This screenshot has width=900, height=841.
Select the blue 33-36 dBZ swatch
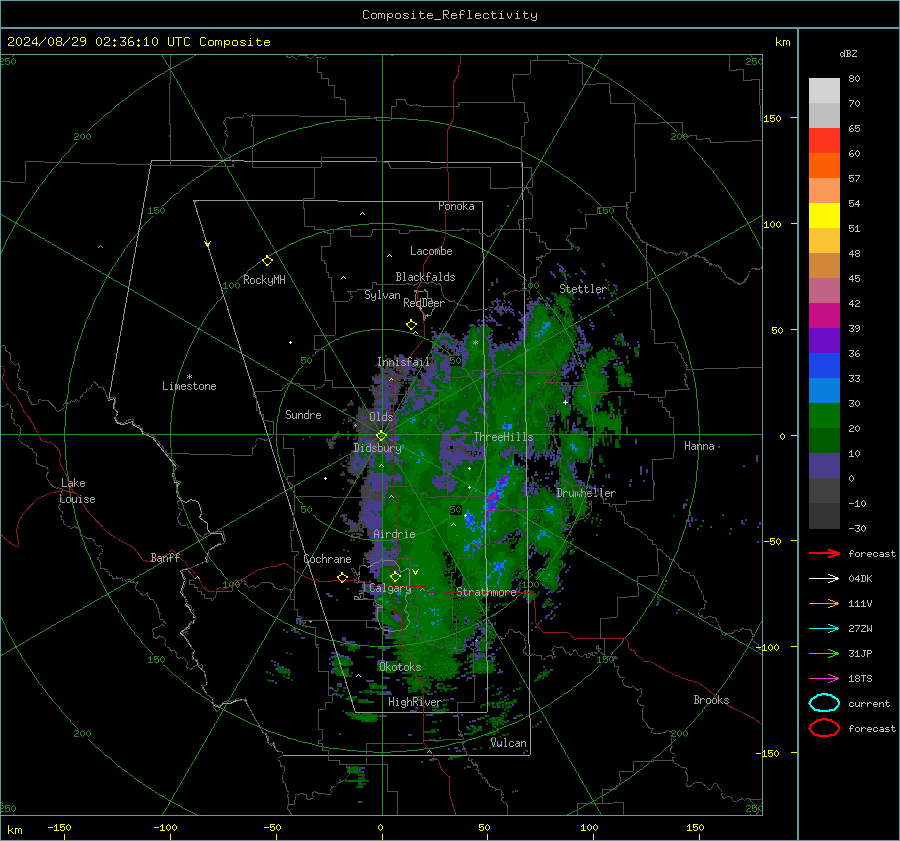click(x=824, y=366)
